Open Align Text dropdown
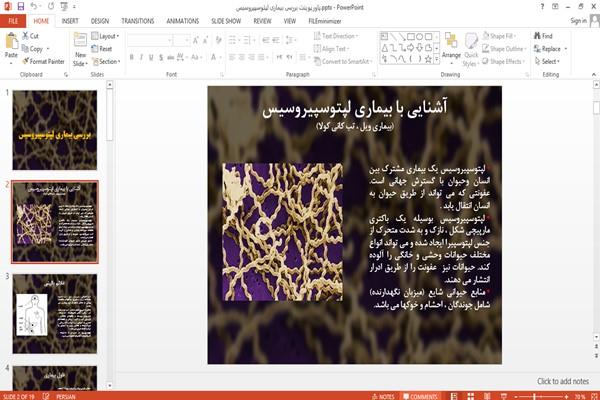Viewport: 600px width, 400px height. (331, 49)
